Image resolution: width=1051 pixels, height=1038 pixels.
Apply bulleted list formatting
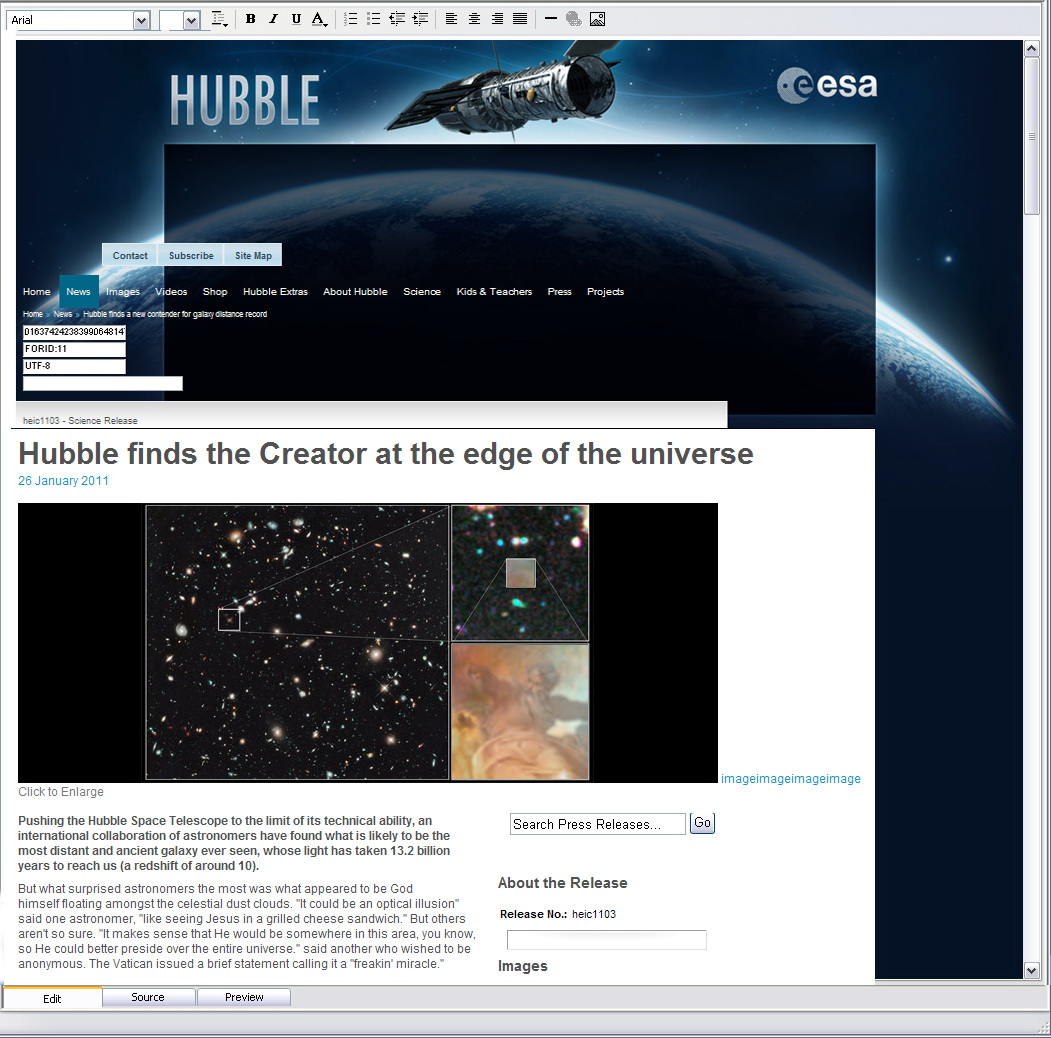coord(373,19)
